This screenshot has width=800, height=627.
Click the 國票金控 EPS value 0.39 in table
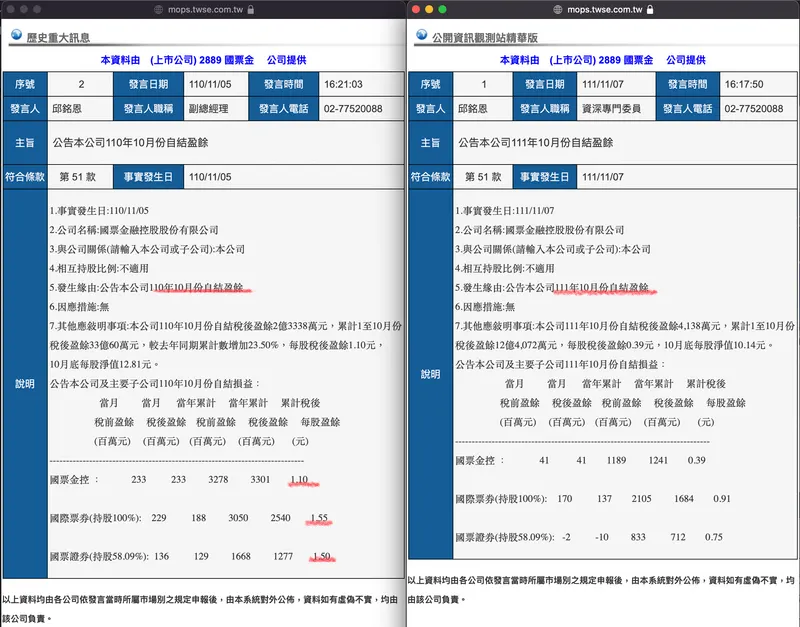(x=696, y=460)
